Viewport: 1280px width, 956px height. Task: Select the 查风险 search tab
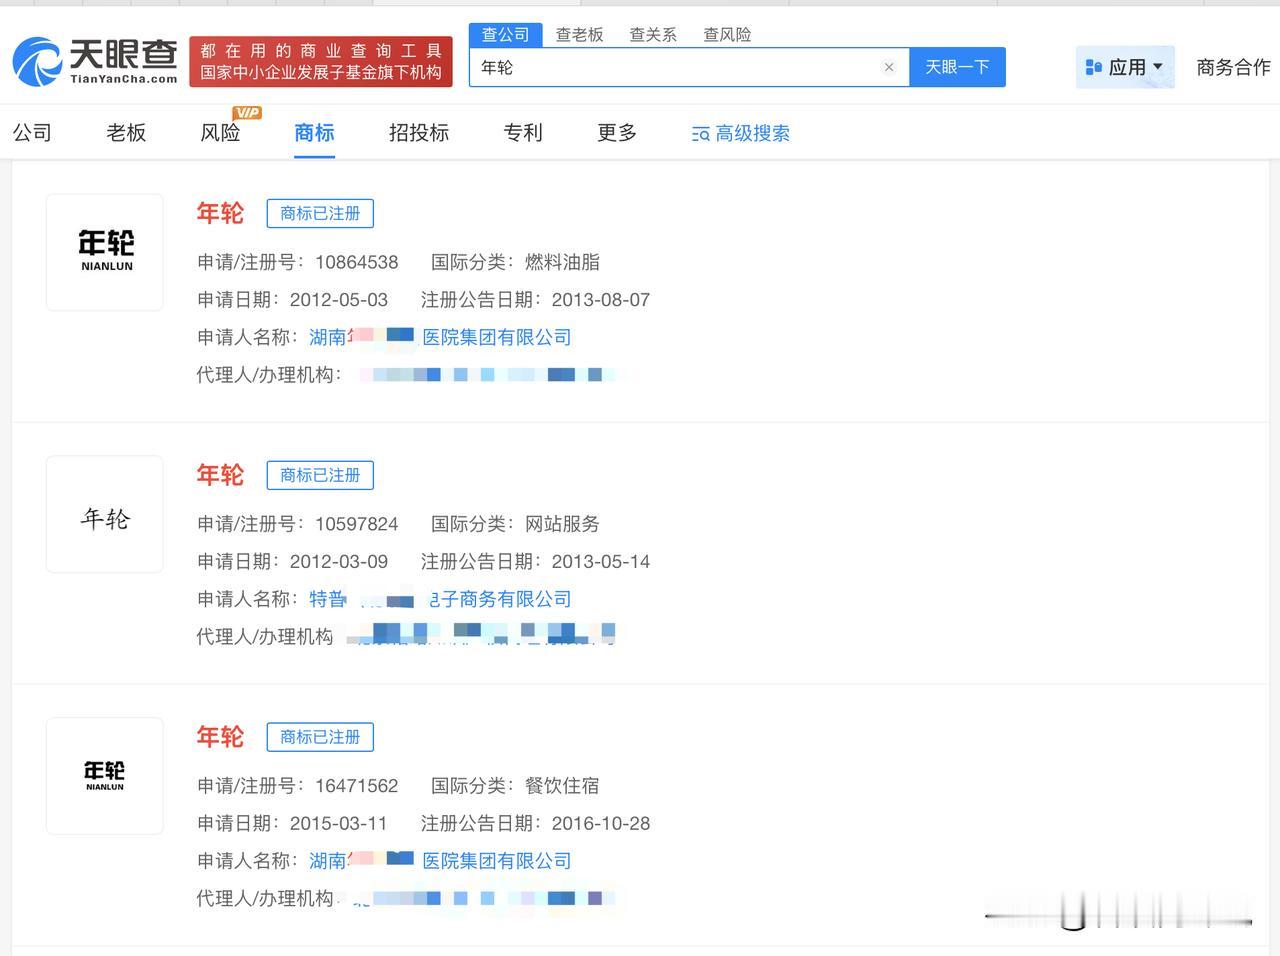point(727,35)
